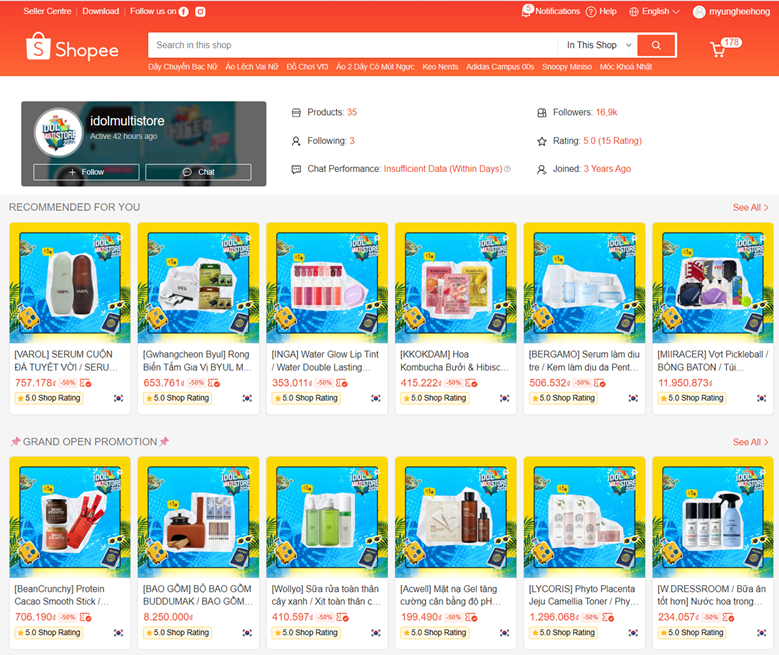779x655 pixels.
Task: Click the Help question mark icon
Action: coord(591,11)
